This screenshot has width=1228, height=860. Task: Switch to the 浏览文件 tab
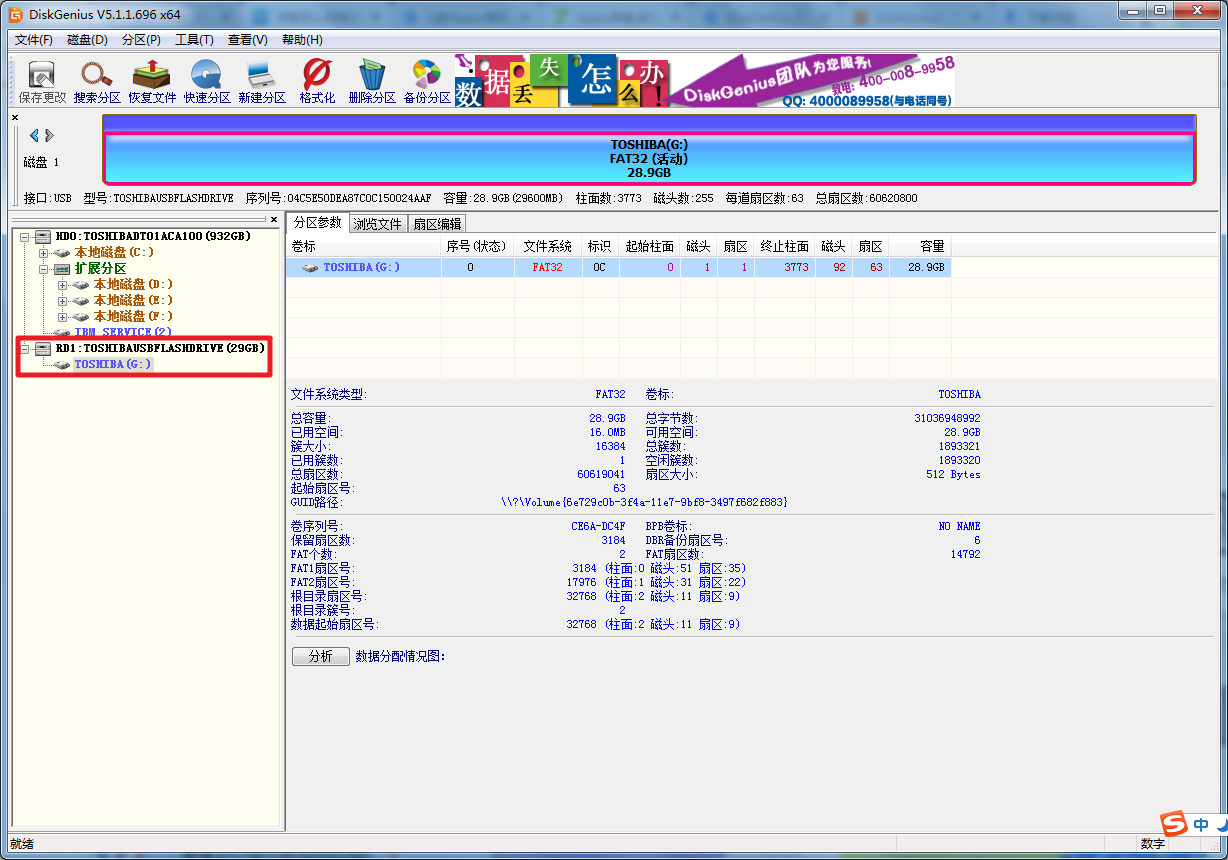378,224
